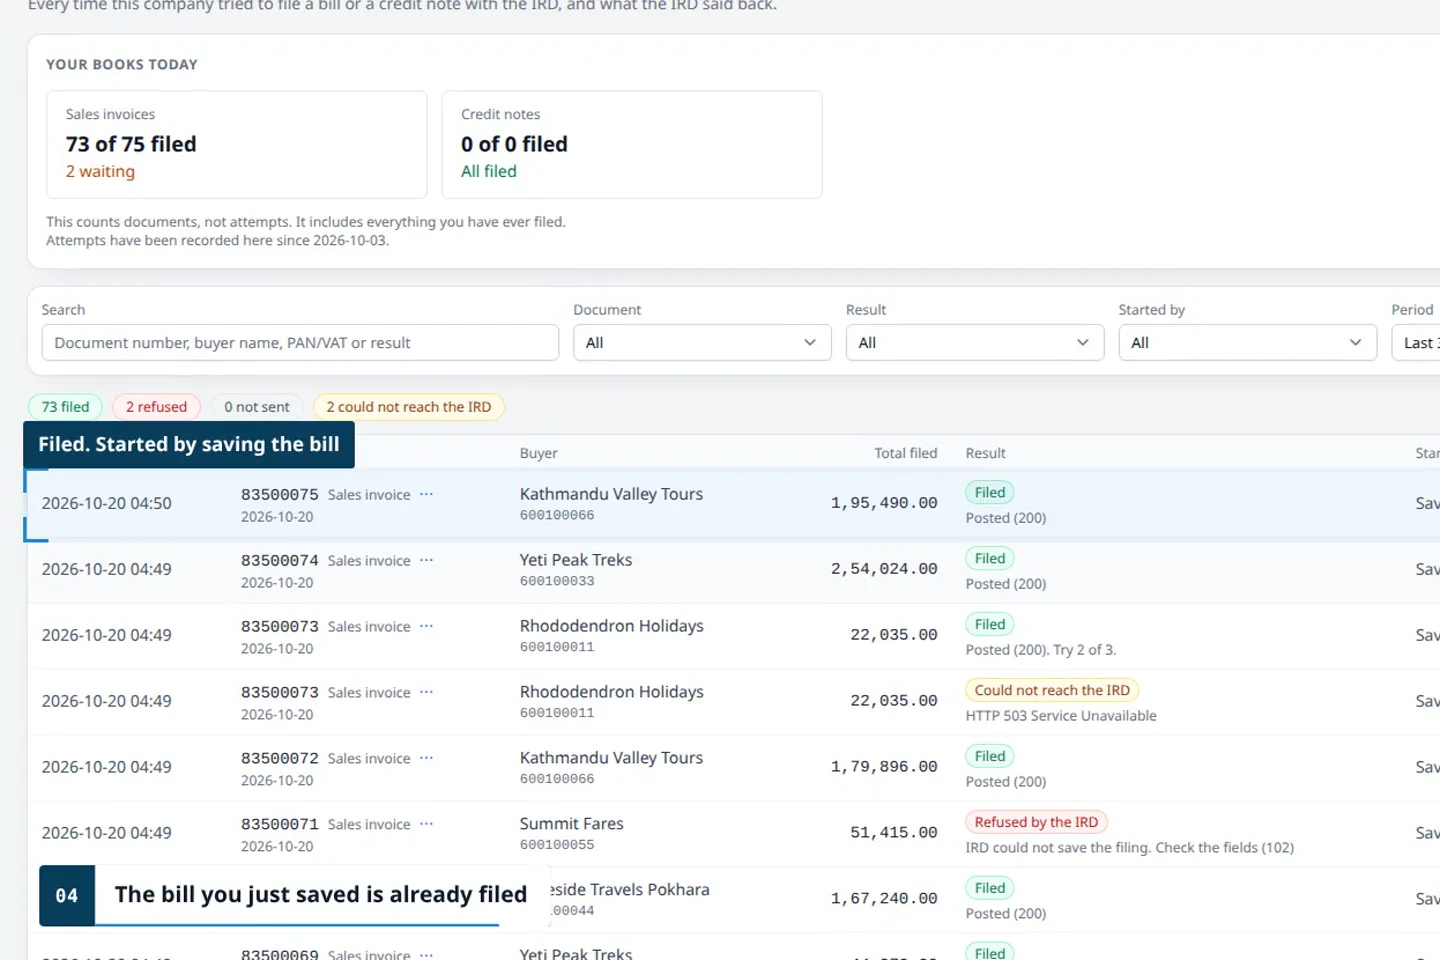Toggle the "2 refused" filter chip

[x=156, y=407]
